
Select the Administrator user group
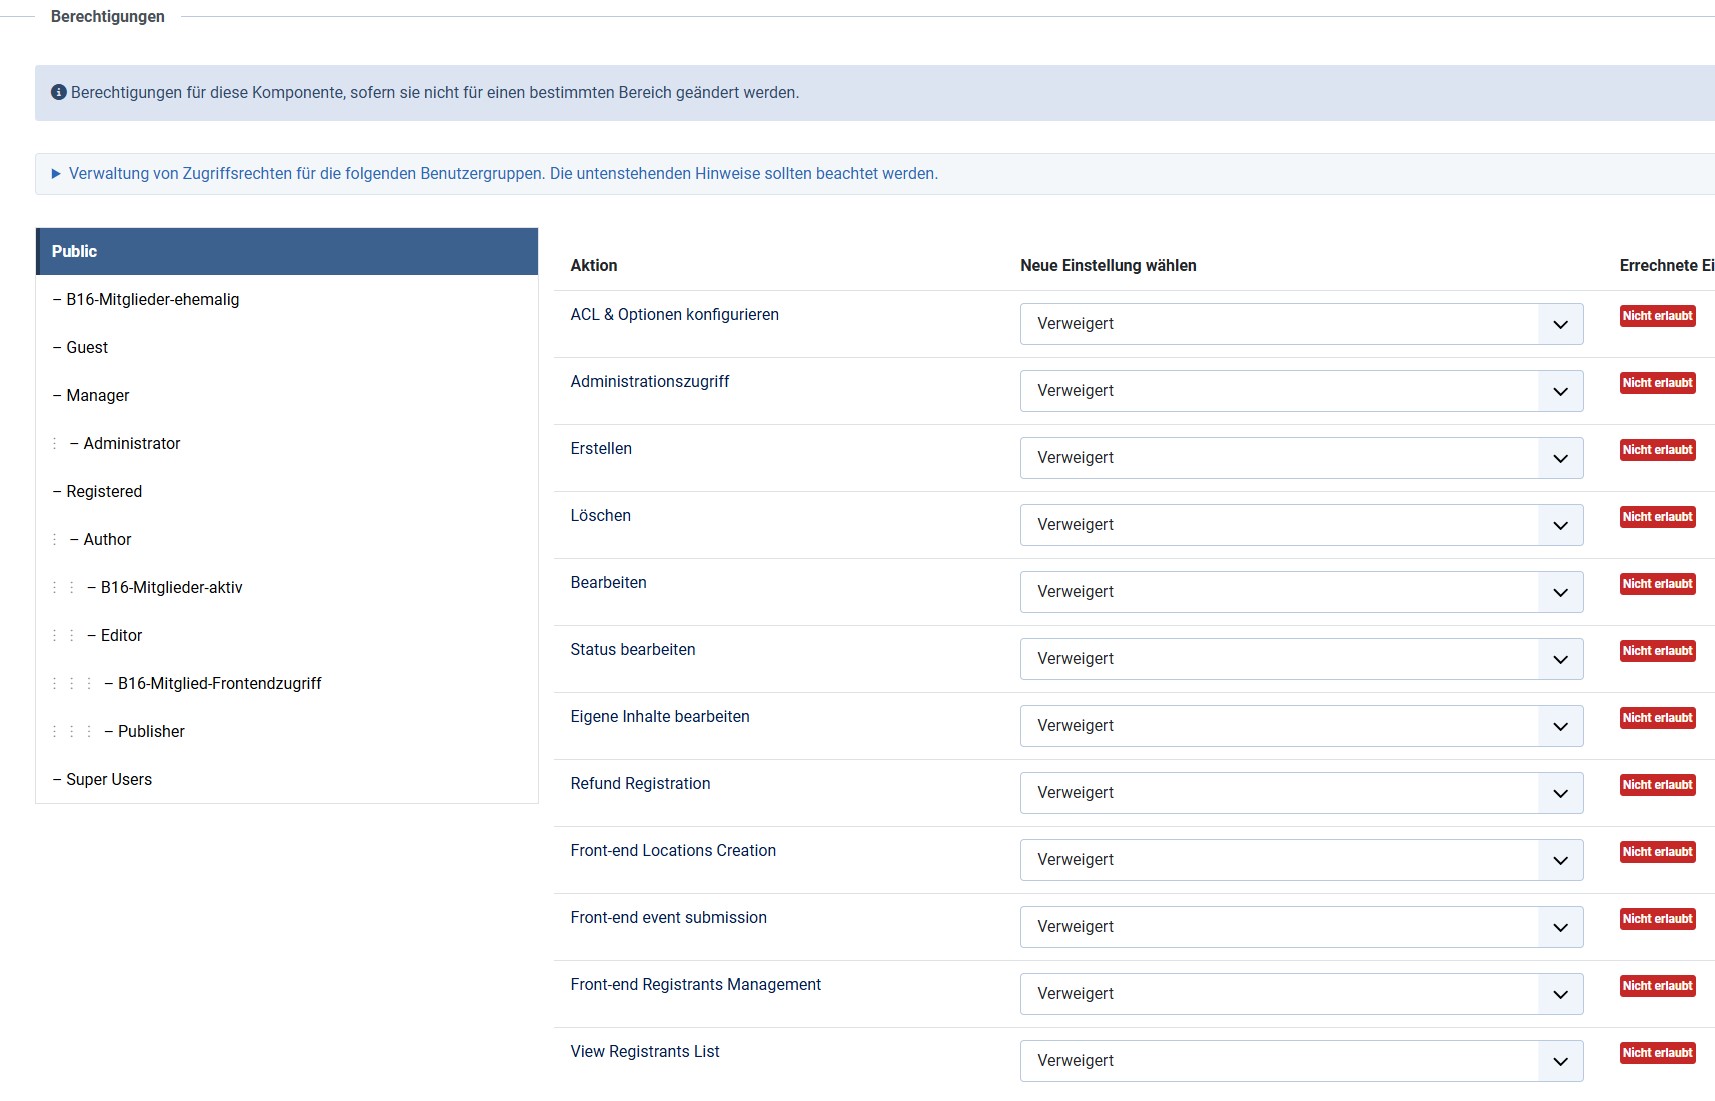point(131,444)
